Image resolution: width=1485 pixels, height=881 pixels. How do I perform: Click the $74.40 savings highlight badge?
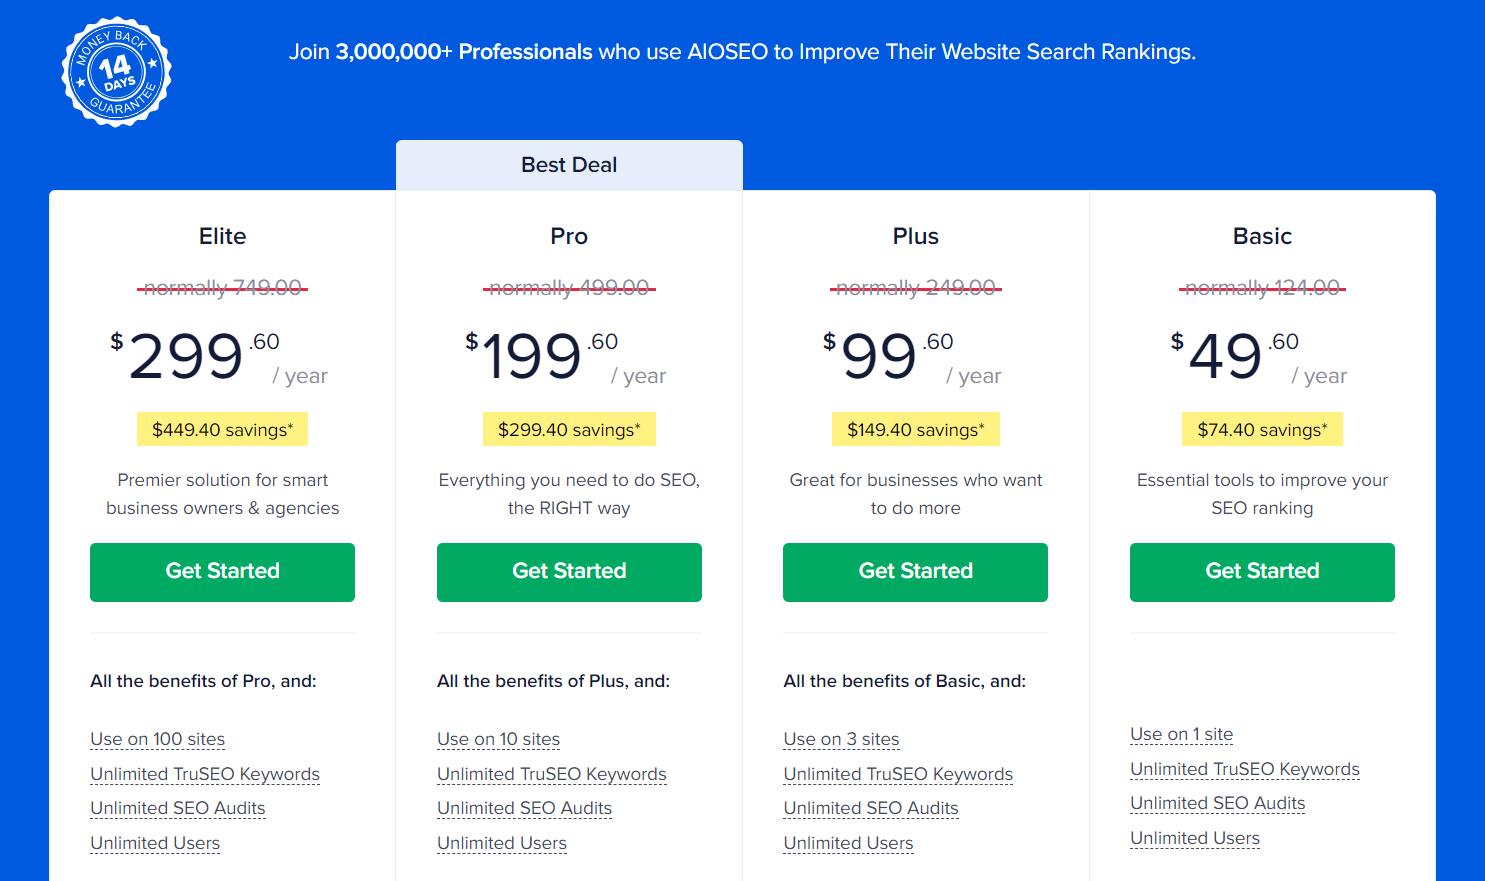coord(1262,430)
